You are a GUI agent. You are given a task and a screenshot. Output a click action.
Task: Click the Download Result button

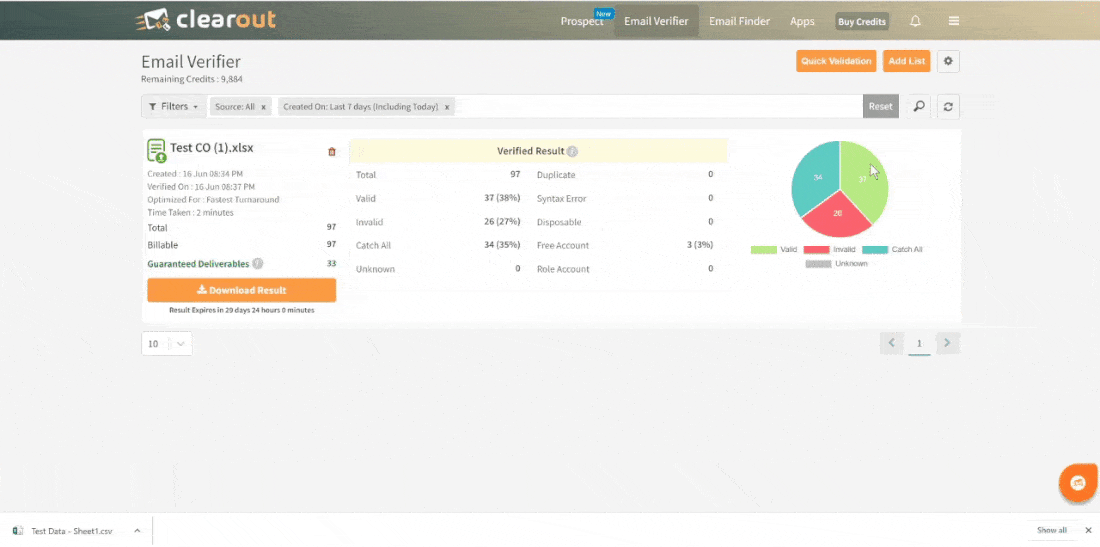pos(241,290)
